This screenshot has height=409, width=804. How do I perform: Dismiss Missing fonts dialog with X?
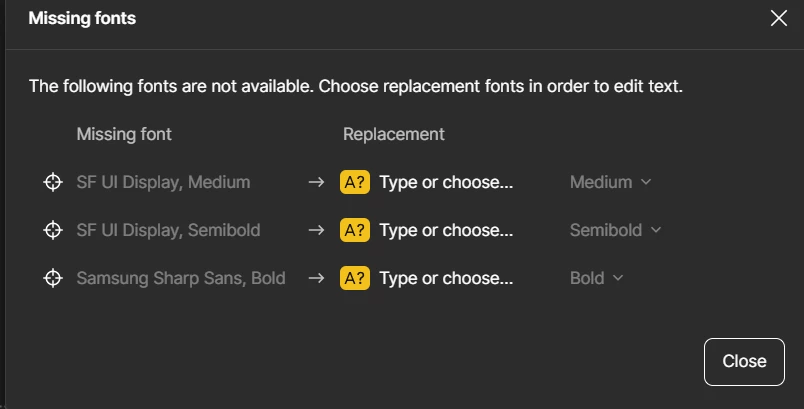click(x=778, y=18)
